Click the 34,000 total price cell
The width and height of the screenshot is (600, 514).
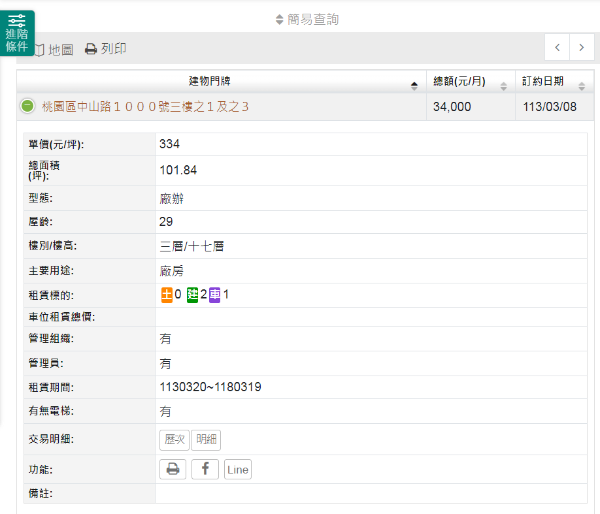click(x=452, y=106)
